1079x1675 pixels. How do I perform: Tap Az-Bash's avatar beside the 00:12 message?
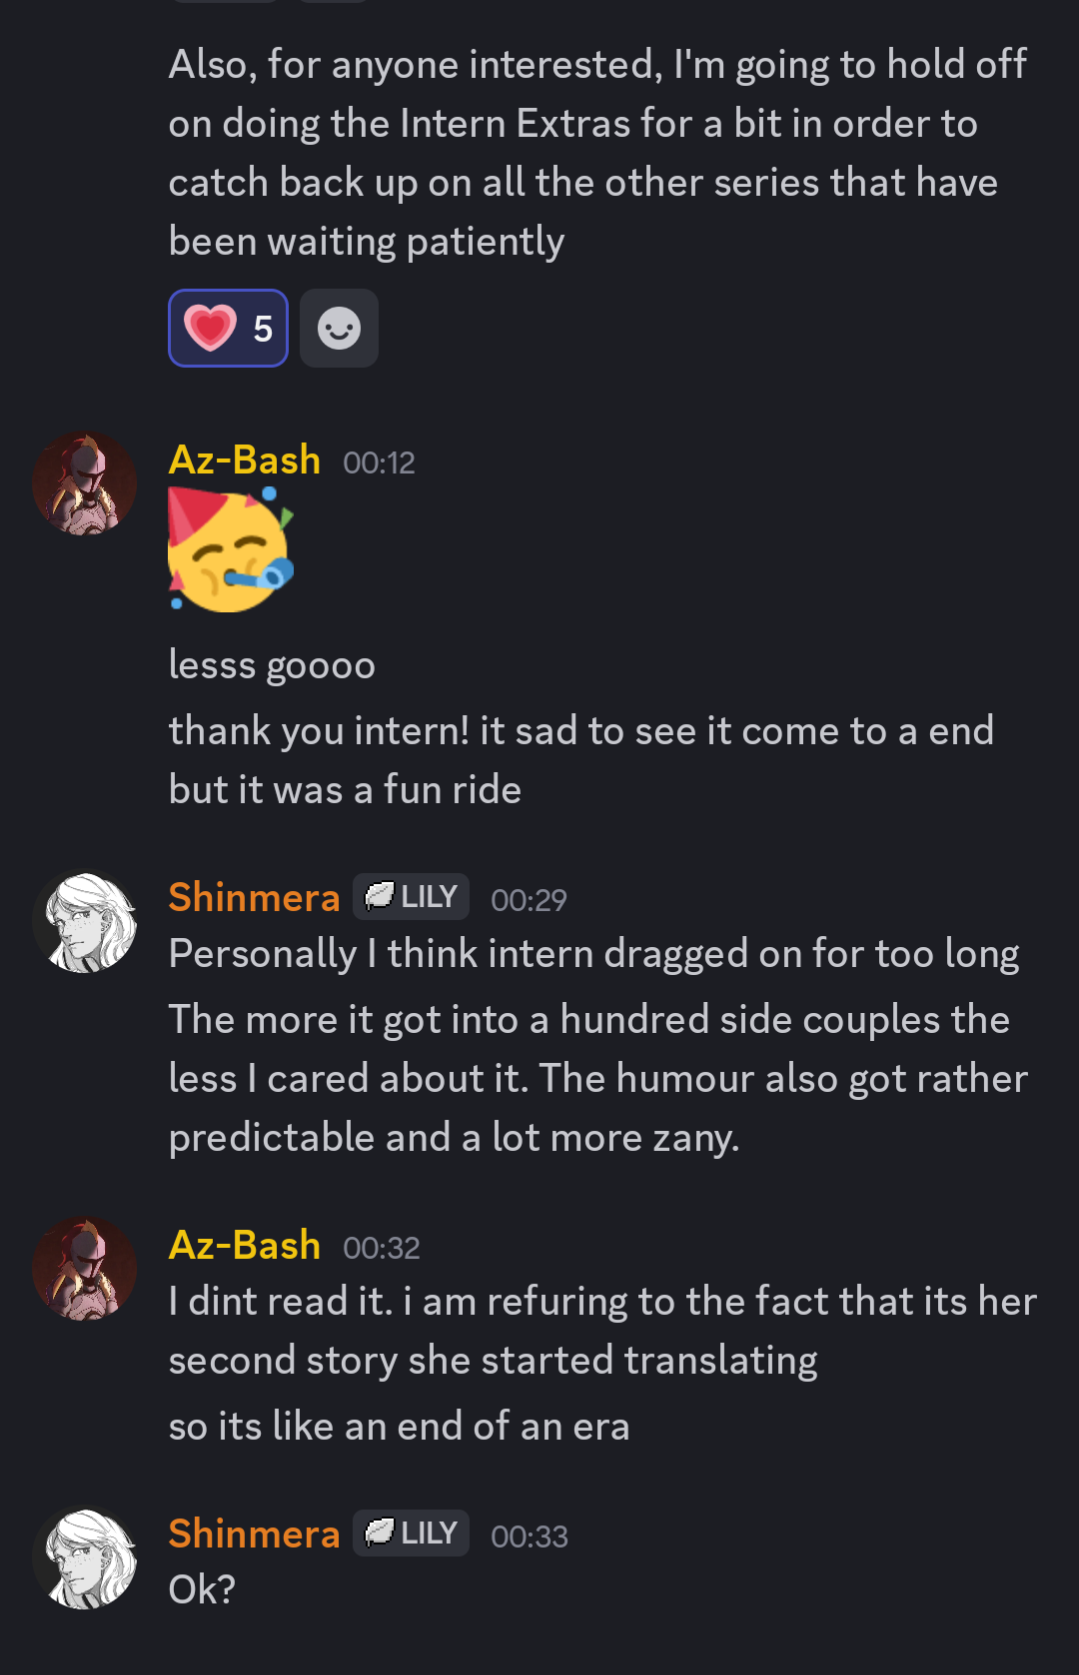tap(85, 484)
